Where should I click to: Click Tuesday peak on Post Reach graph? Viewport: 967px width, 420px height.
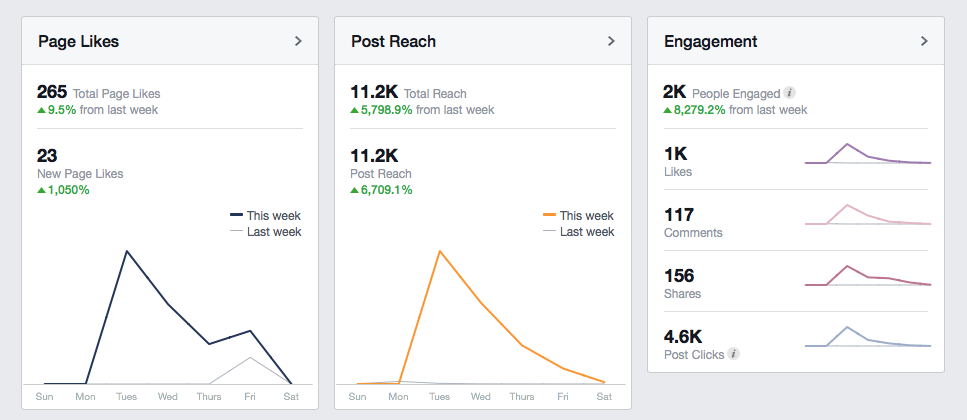(440, 251)
